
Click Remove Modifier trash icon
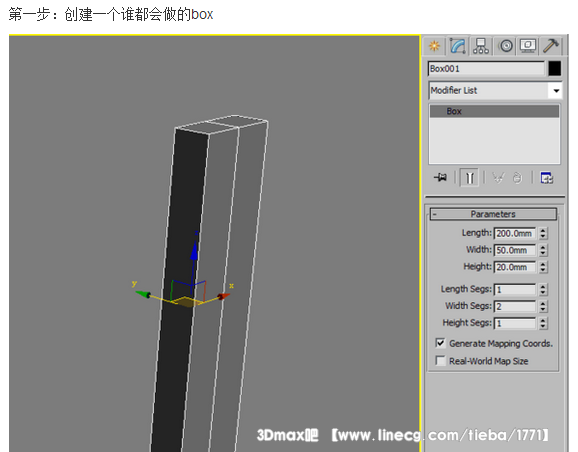pos(518,178)
